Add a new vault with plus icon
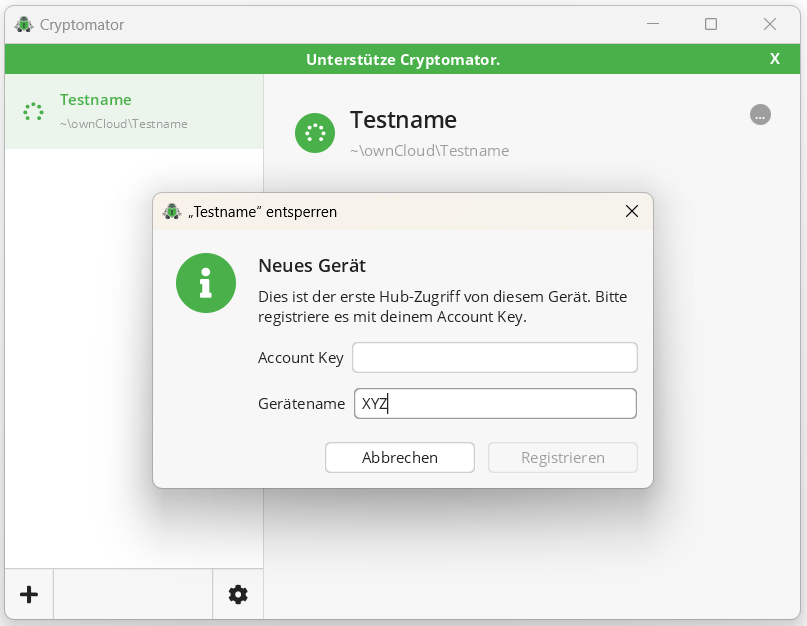The width and height of the screenshot is (807, 626). point(29,594)
